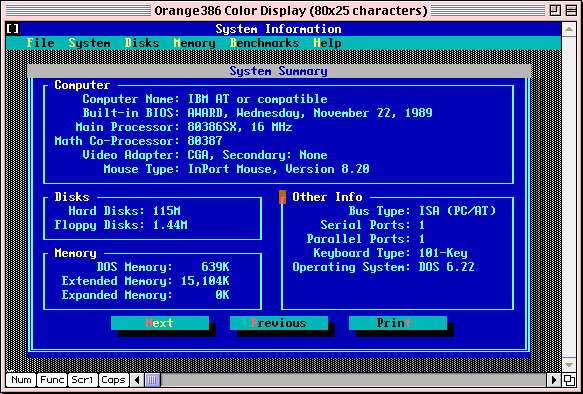Click the Floppy Disks 1.44M value

pyautogui.click(x=170, y=225)
